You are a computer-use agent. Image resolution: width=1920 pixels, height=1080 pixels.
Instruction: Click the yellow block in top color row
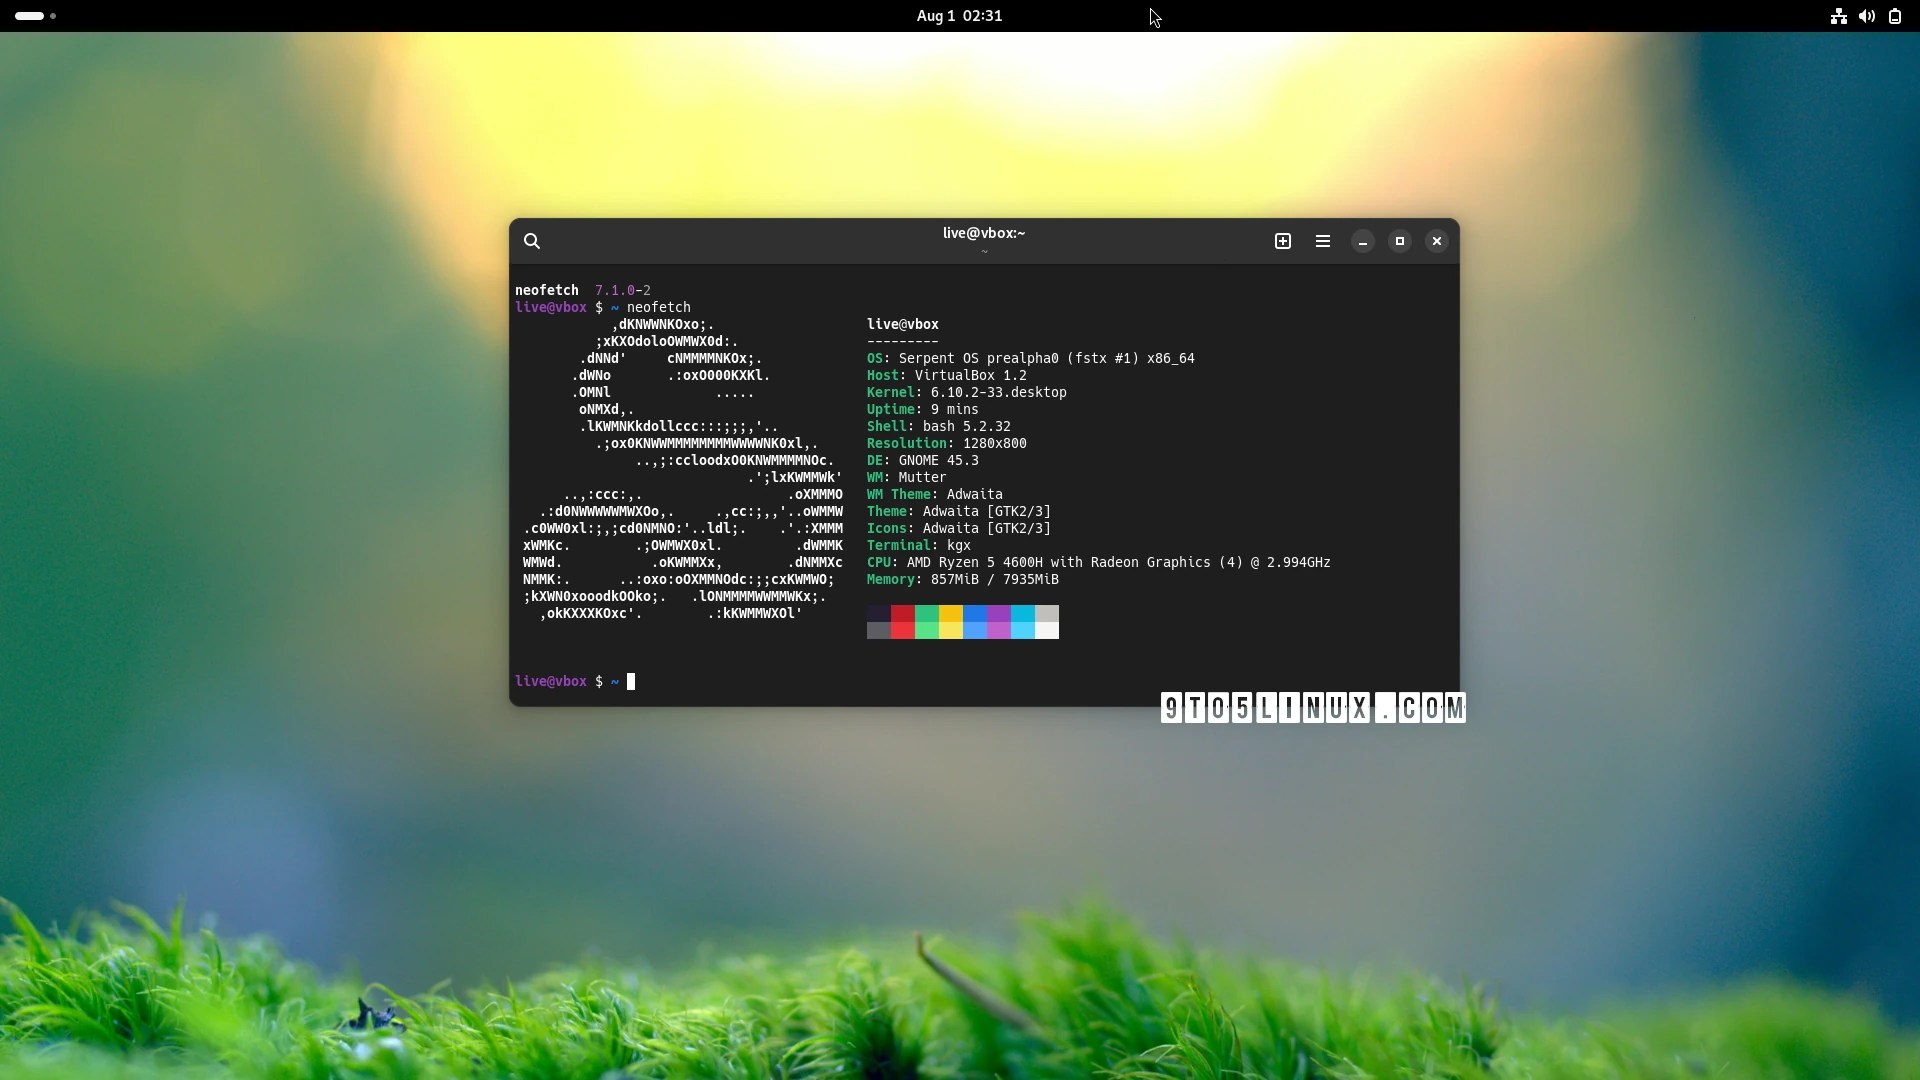pyautogui.click(x=950, y=613)
